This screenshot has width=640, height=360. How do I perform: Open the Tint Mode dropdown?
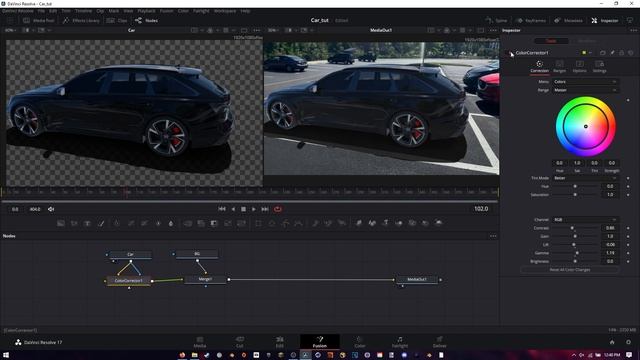(x=585, y=178)
